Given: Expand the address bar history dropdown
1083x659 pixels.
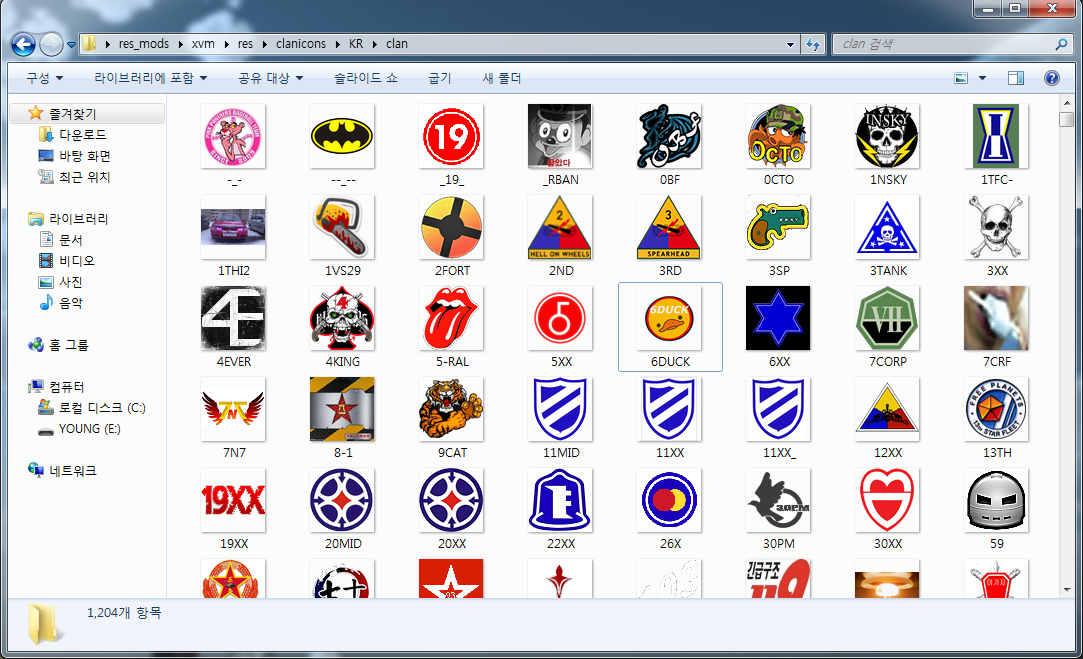Looking at the screenshot, I should [x=790, y=44].
